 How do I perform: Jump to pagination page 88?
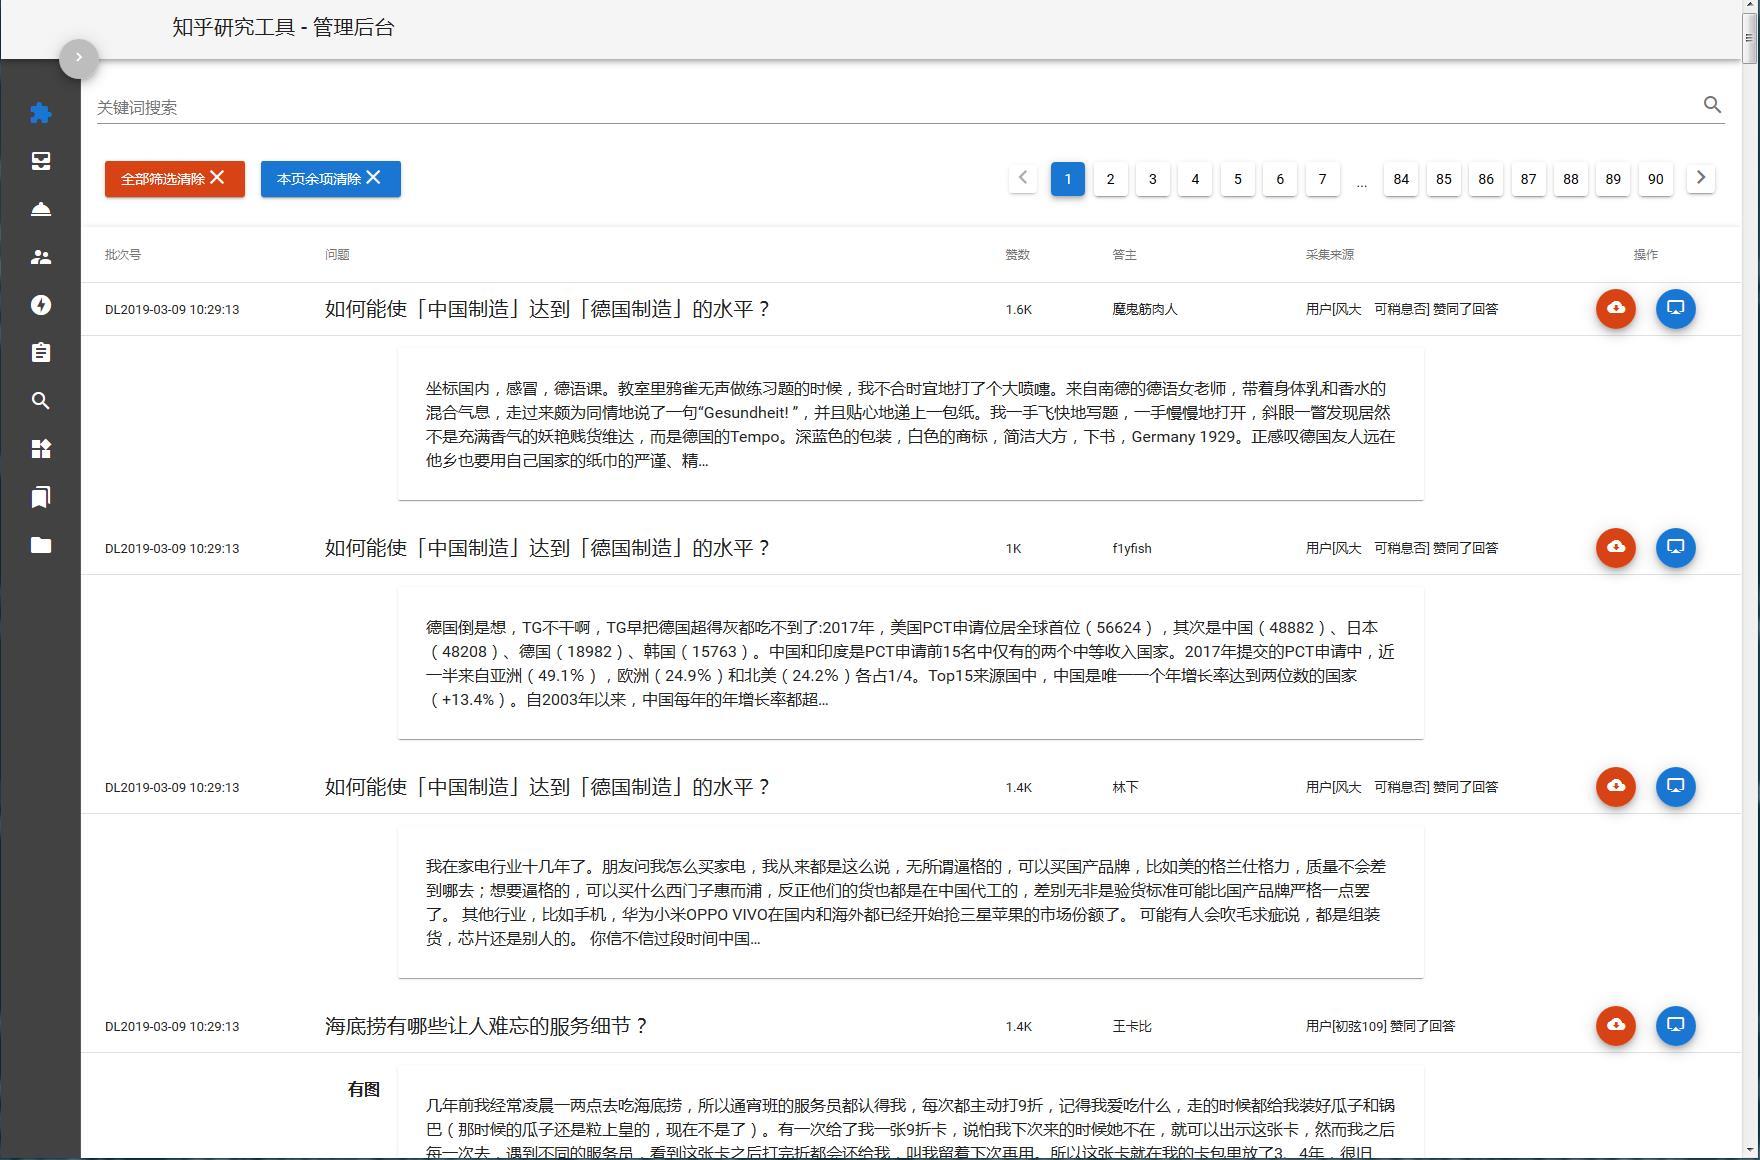pyautogui.click(x=1571, y=179)
